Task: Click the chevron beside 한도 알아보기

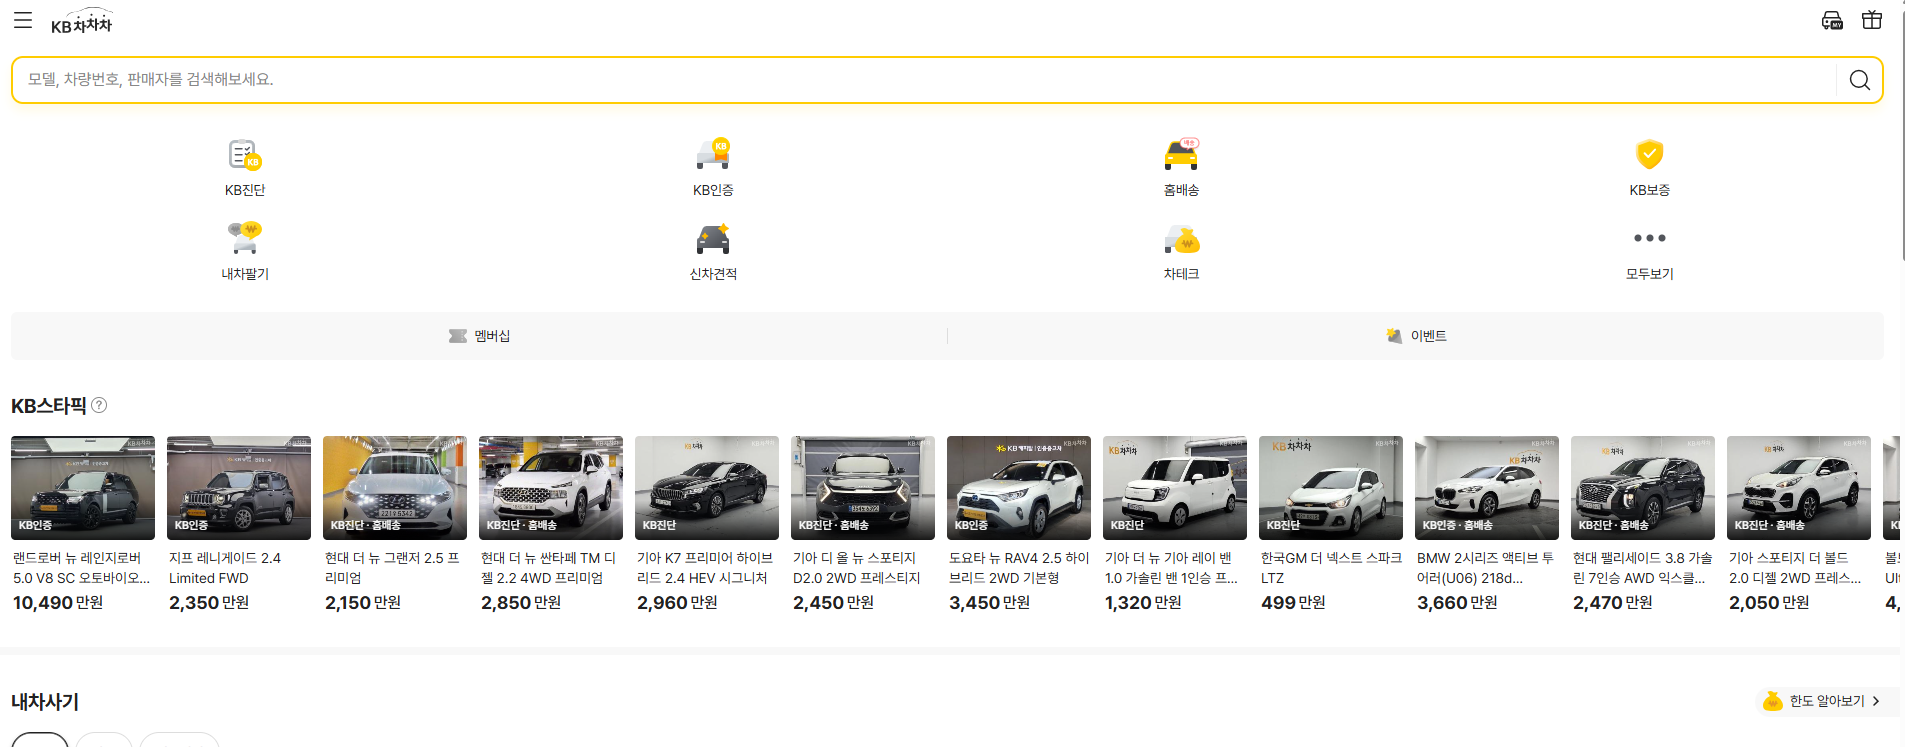Action: (1876, 701)
